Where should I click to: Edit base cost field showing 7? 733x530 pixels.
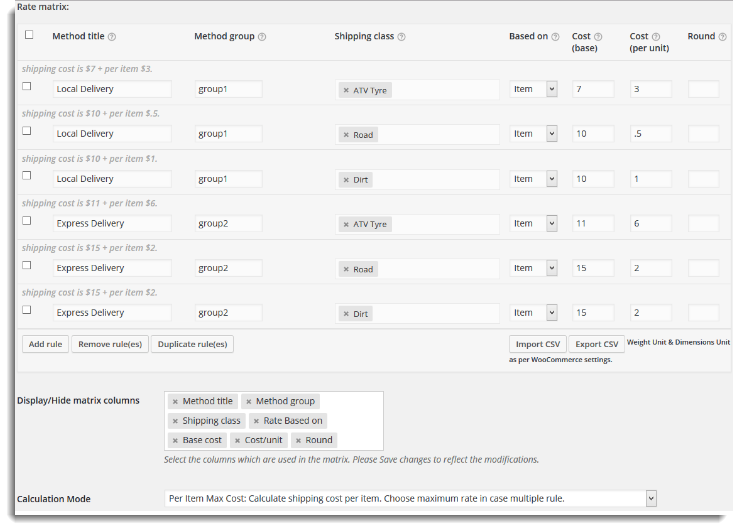tap(593, 89)
